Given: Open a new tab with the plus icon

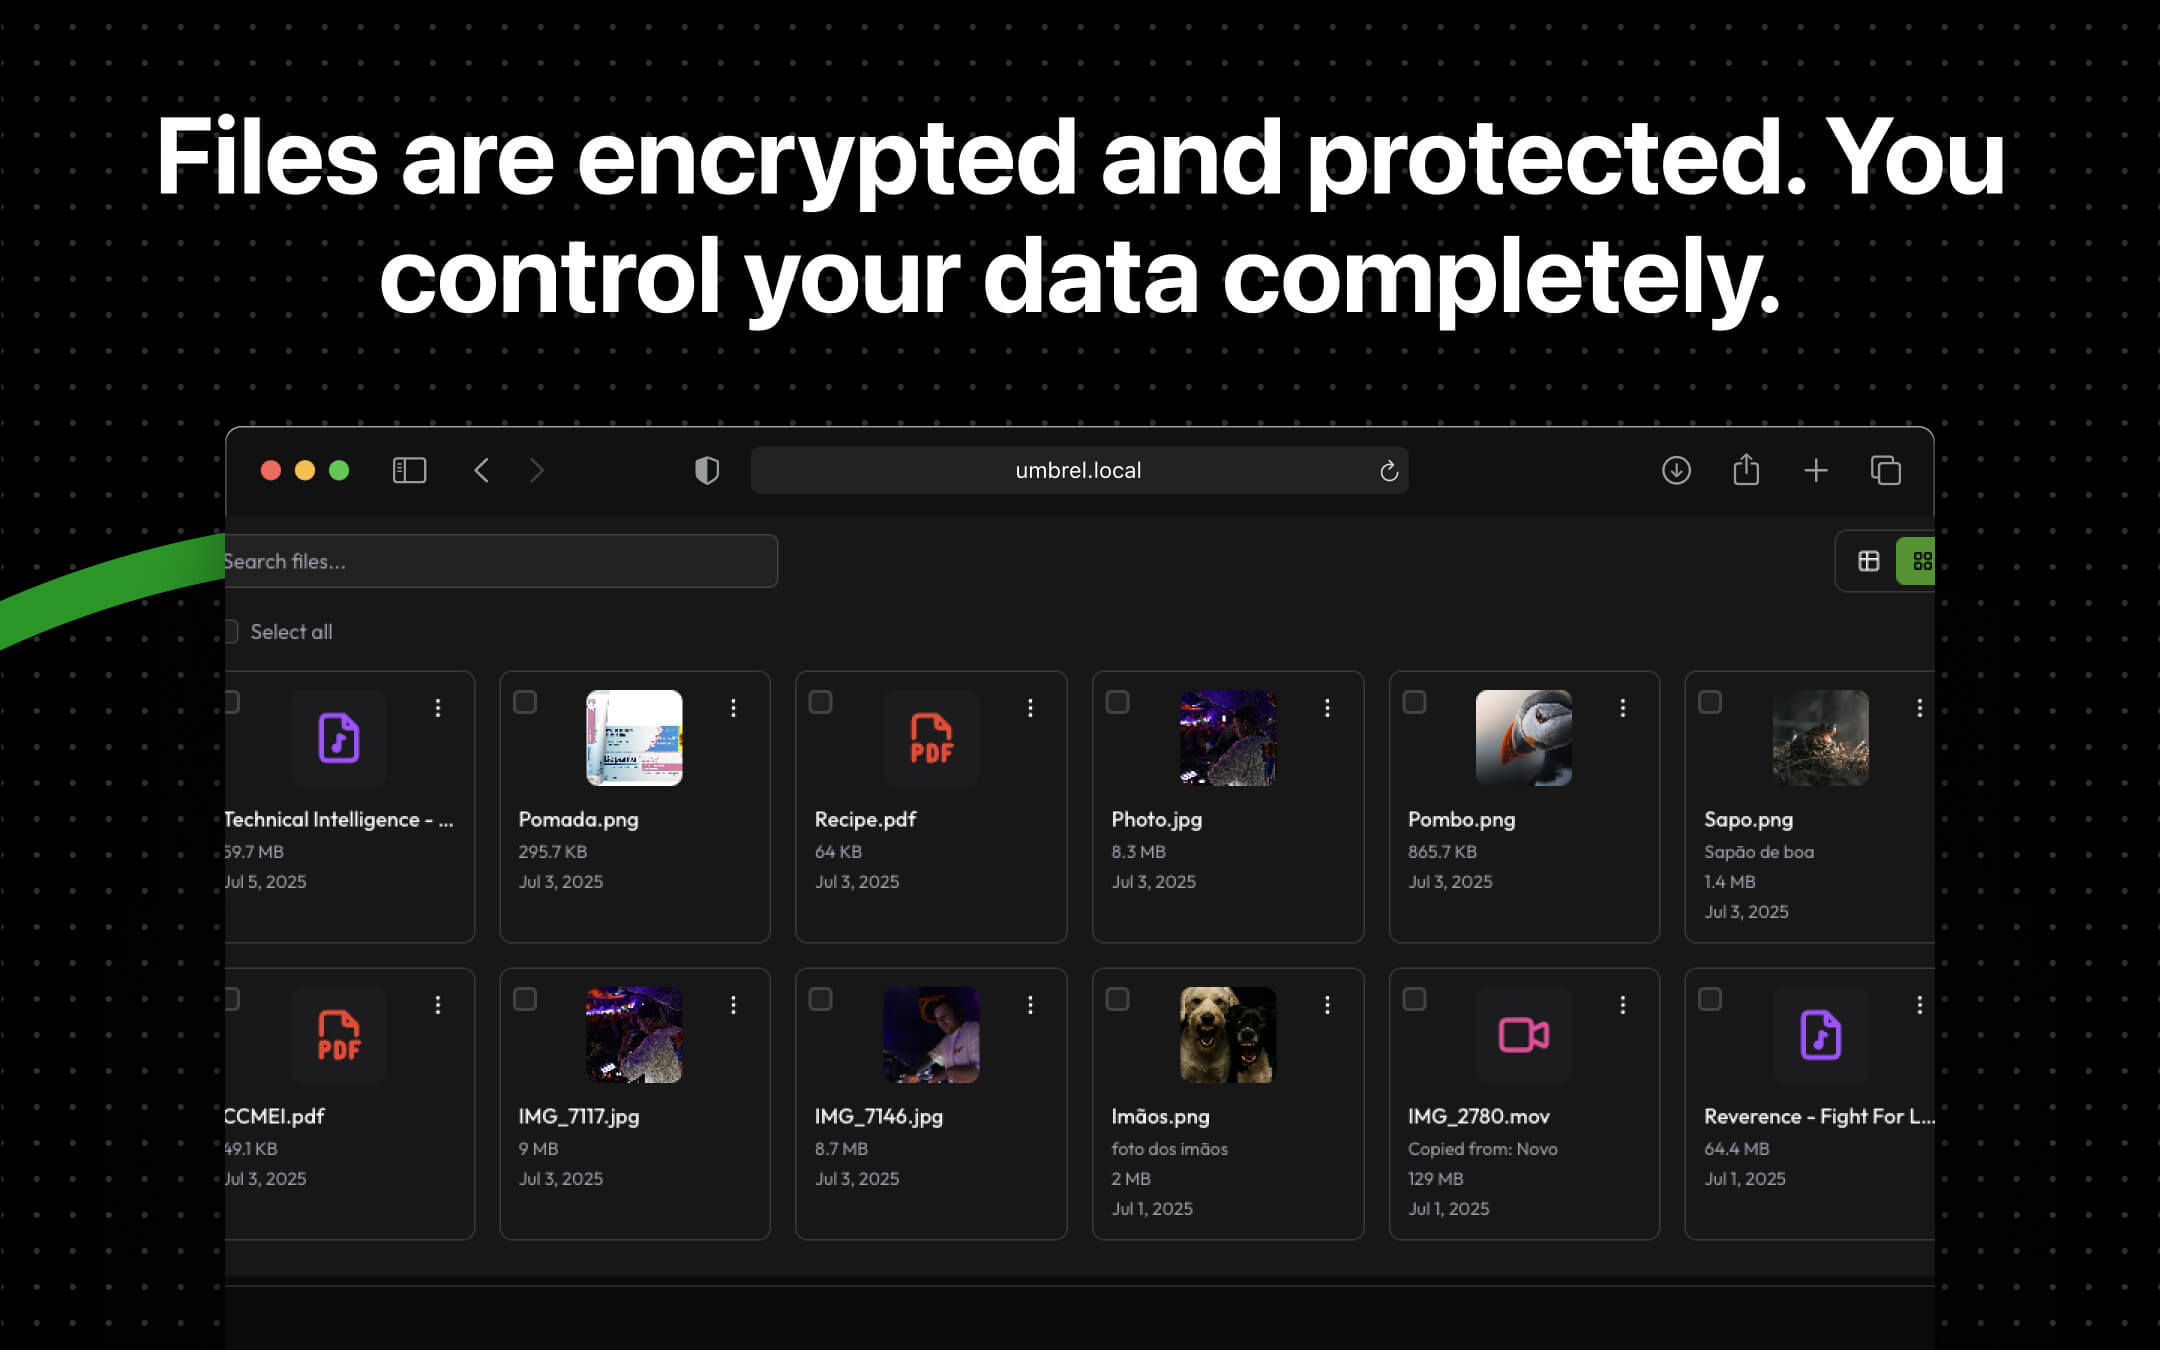Looking at the screenshot, I should click(x=1816, y=470).
